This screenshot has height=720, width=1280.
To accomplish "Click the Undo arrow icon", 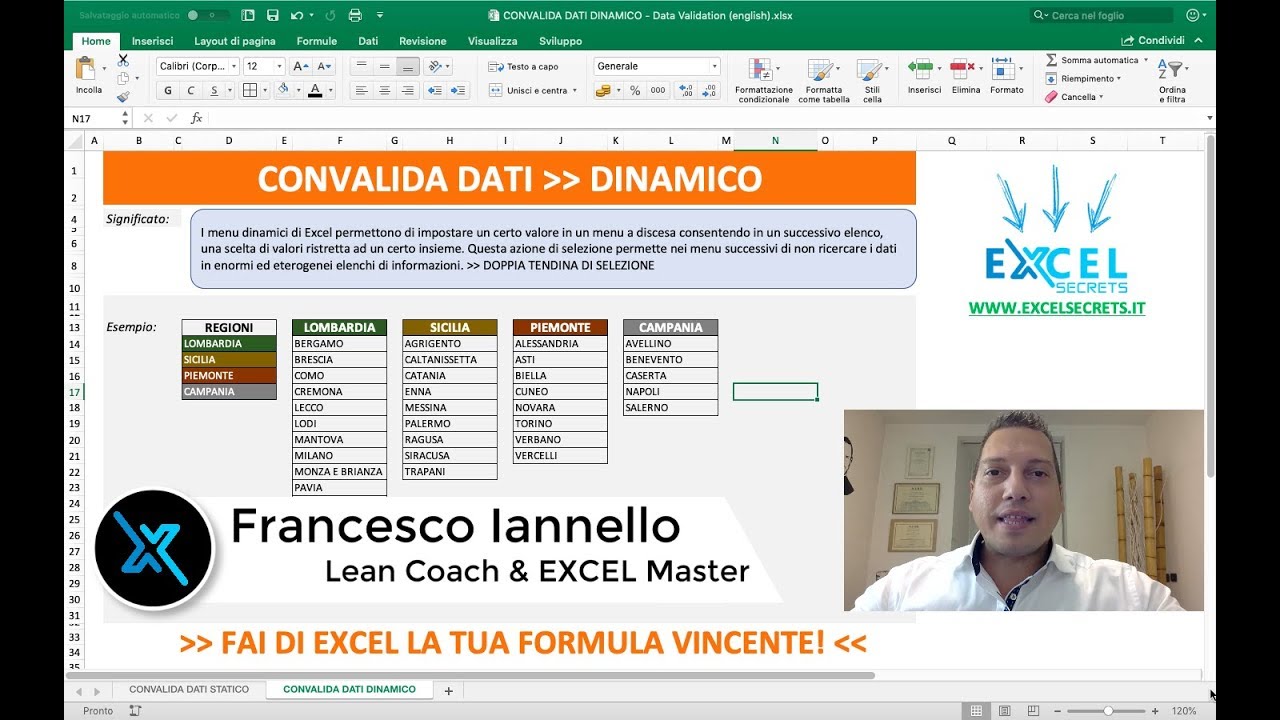I will click(x=296, y=15).
